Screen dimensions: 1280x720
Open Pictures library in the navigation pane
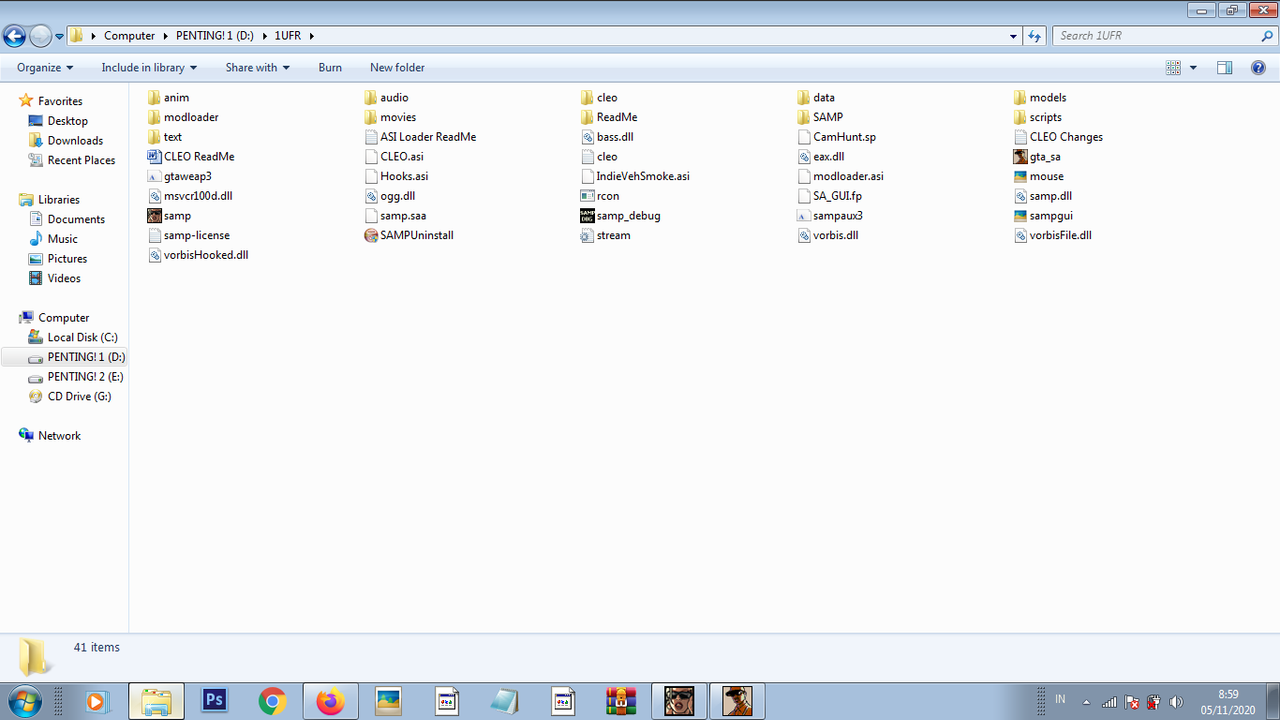(x=67, y=259)
